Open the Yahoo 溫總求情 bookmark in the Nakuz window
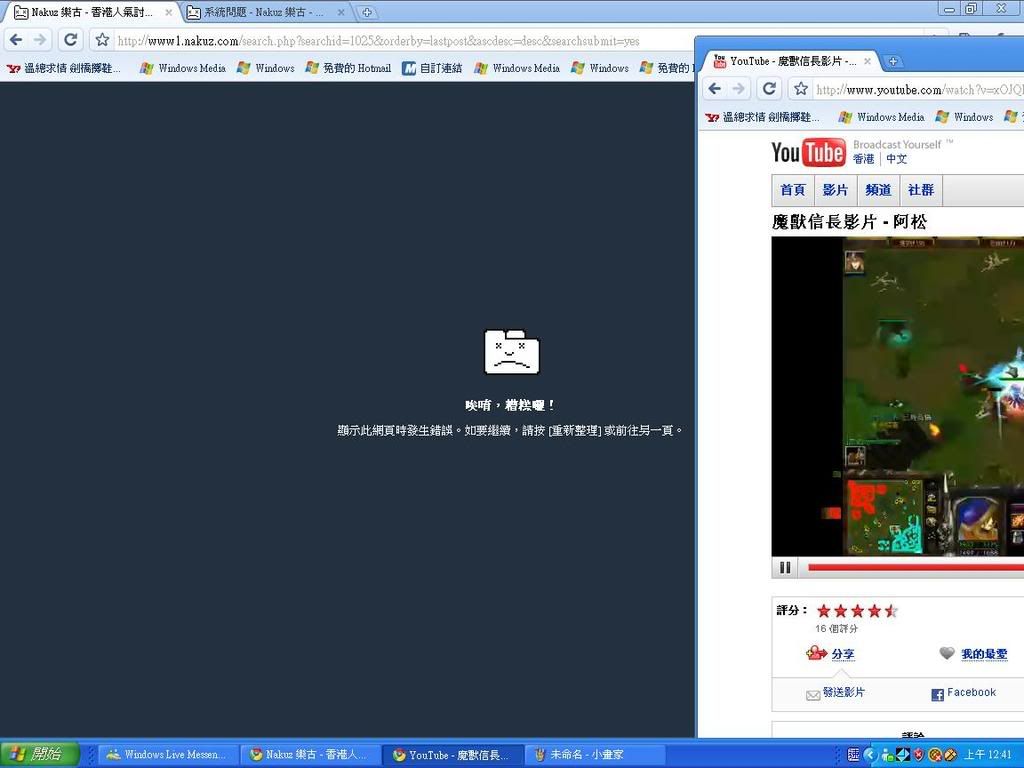1024x768 pixels. tap(64, 68)
